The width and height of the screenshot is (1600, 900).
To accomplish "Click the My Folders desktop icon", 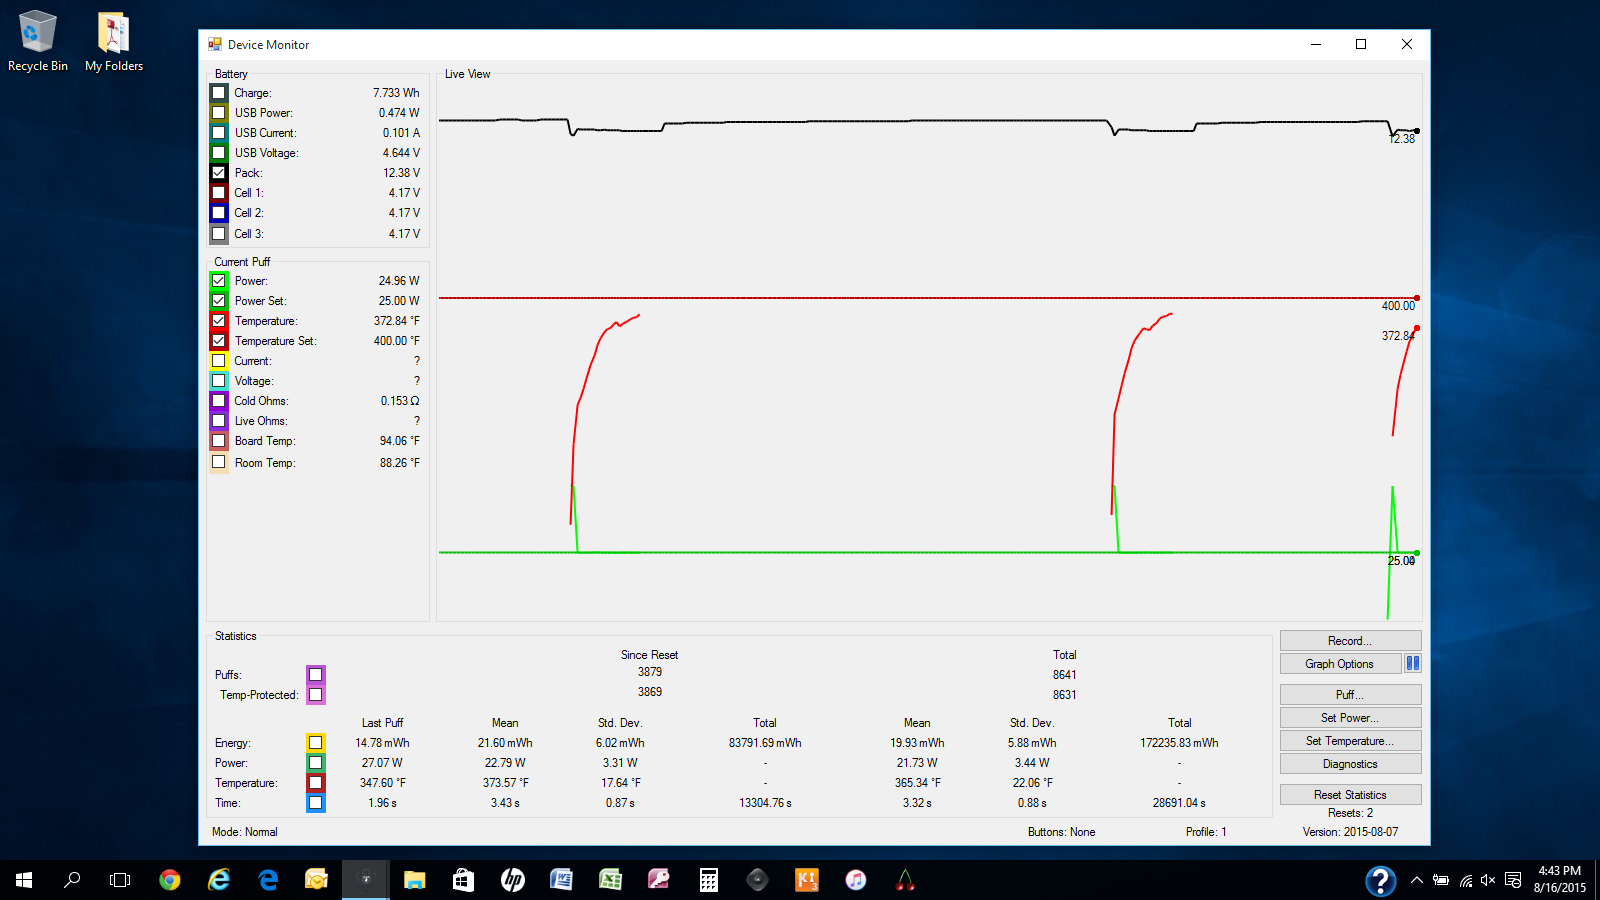I will tap(114, 42).
